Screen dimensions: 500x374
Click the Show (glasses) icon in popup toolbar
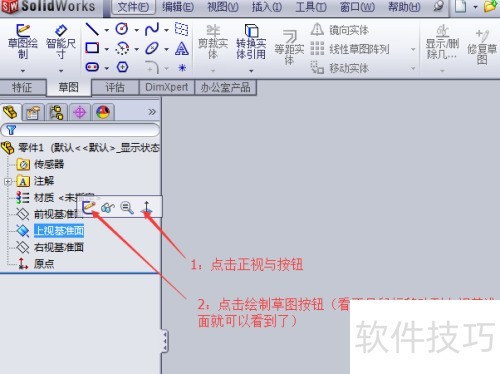point(108,208)
